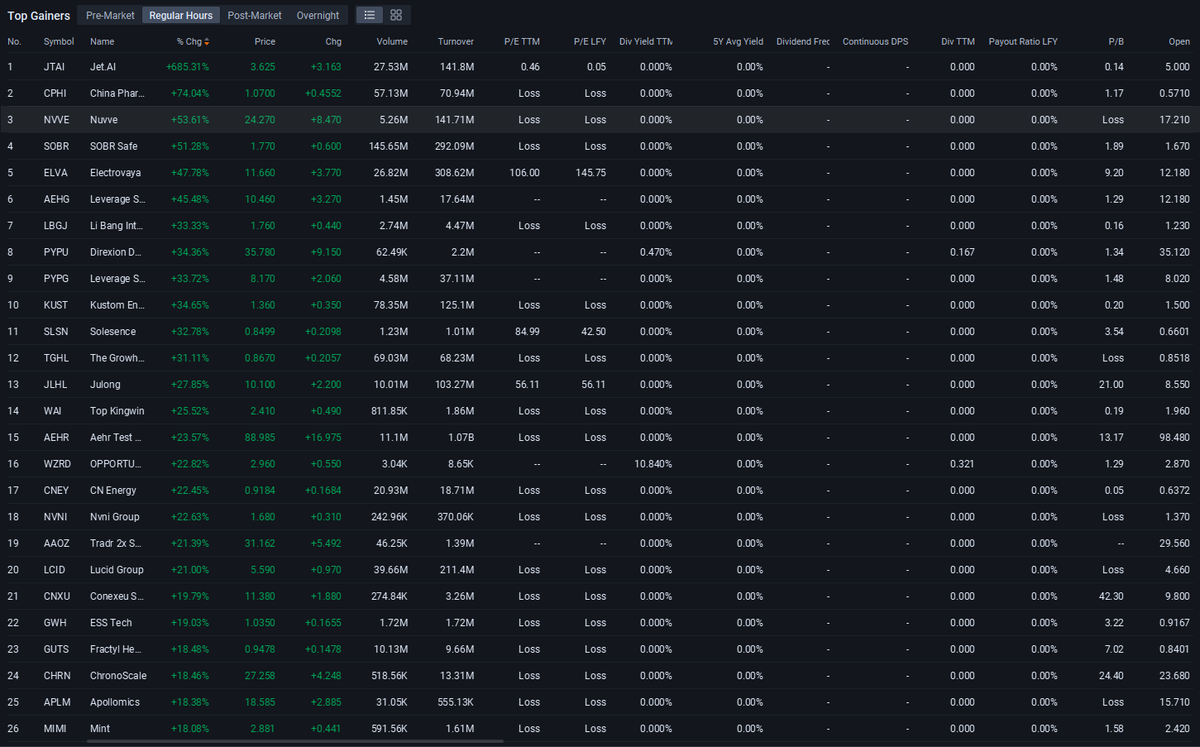The image size is (1200, 747).
Task: Click the 10.840% dividend yield
Action: (x=653, y=464)
